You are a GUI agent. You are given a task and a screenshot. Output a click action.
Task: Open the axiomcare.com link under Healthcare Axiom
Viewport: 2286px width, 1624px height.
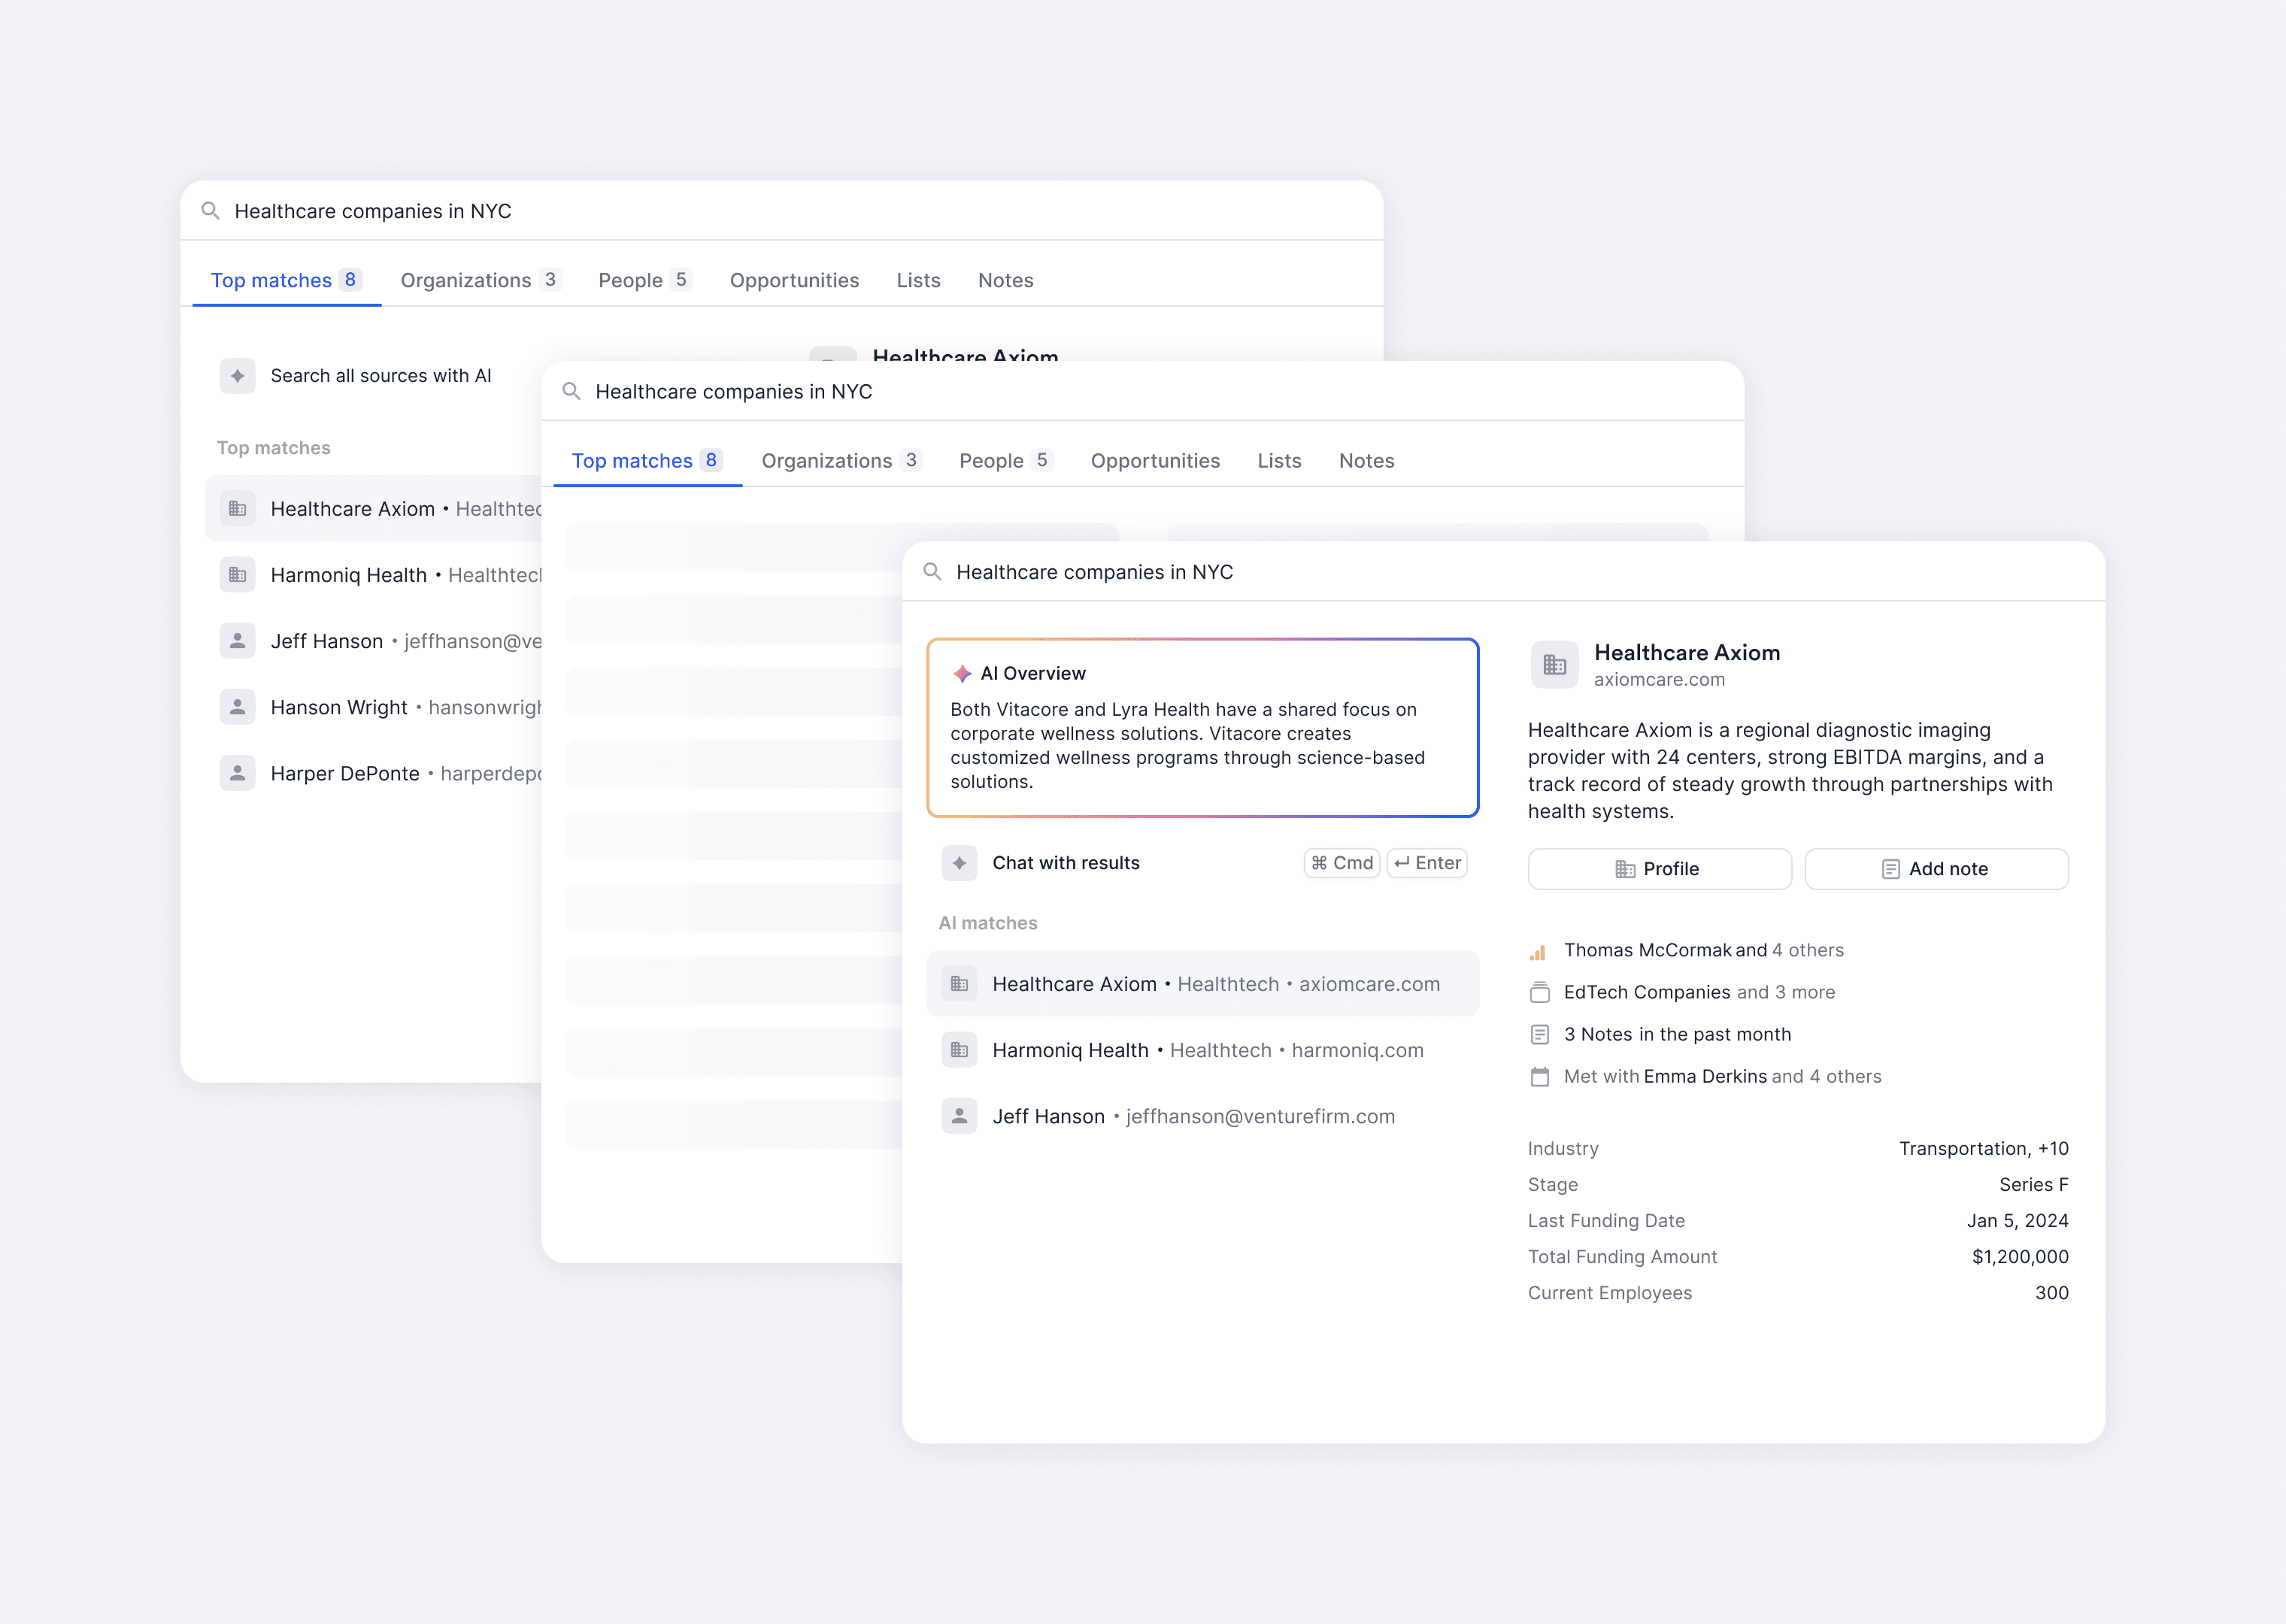[1658, 680]
